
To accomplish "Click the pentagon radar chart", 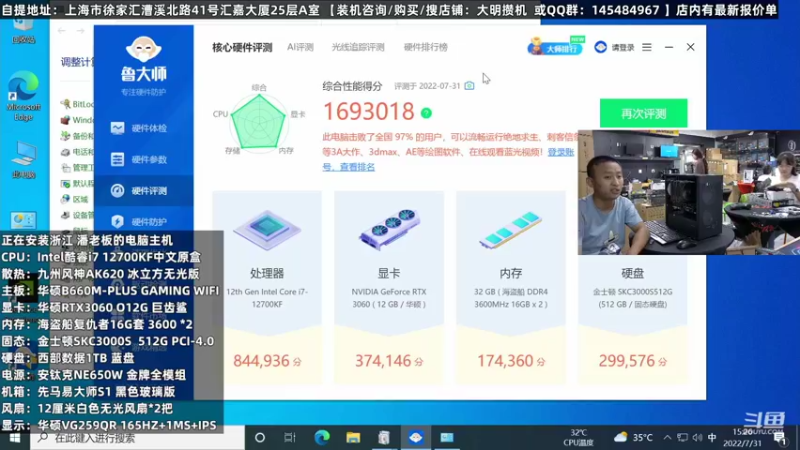I will coord(258,122).
